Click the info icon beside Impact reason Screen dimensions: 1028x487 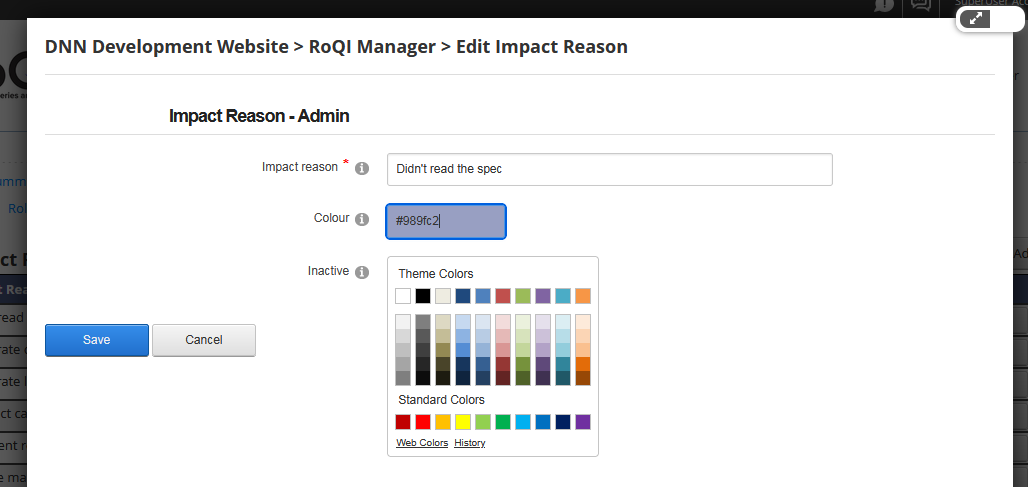click(x=362, y=169)
